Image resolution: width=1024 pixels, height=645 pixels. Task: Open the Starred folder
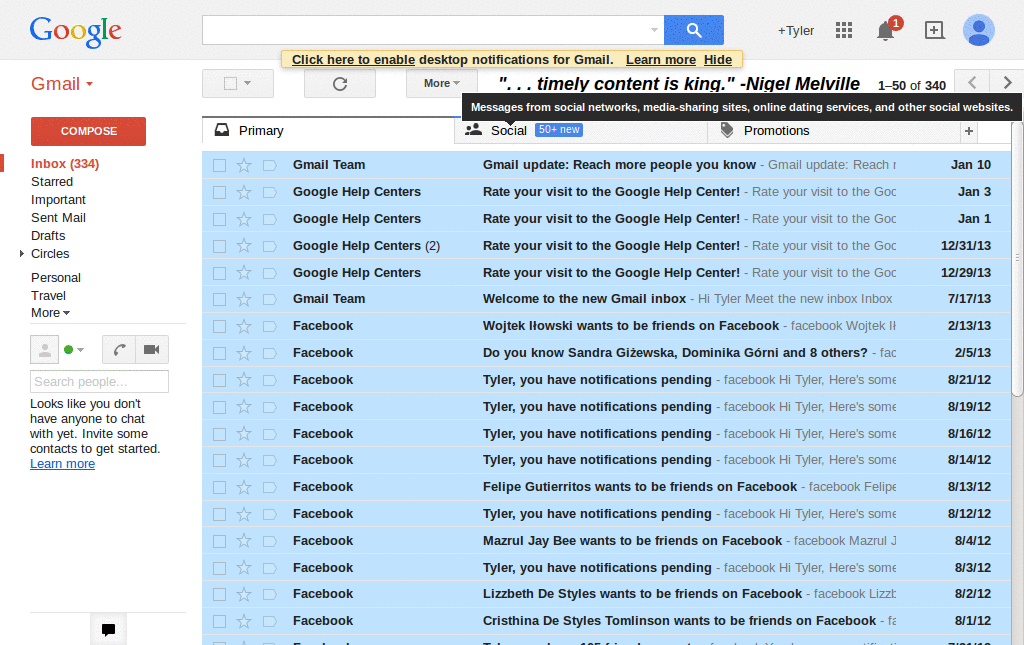[x=52, y=181]
